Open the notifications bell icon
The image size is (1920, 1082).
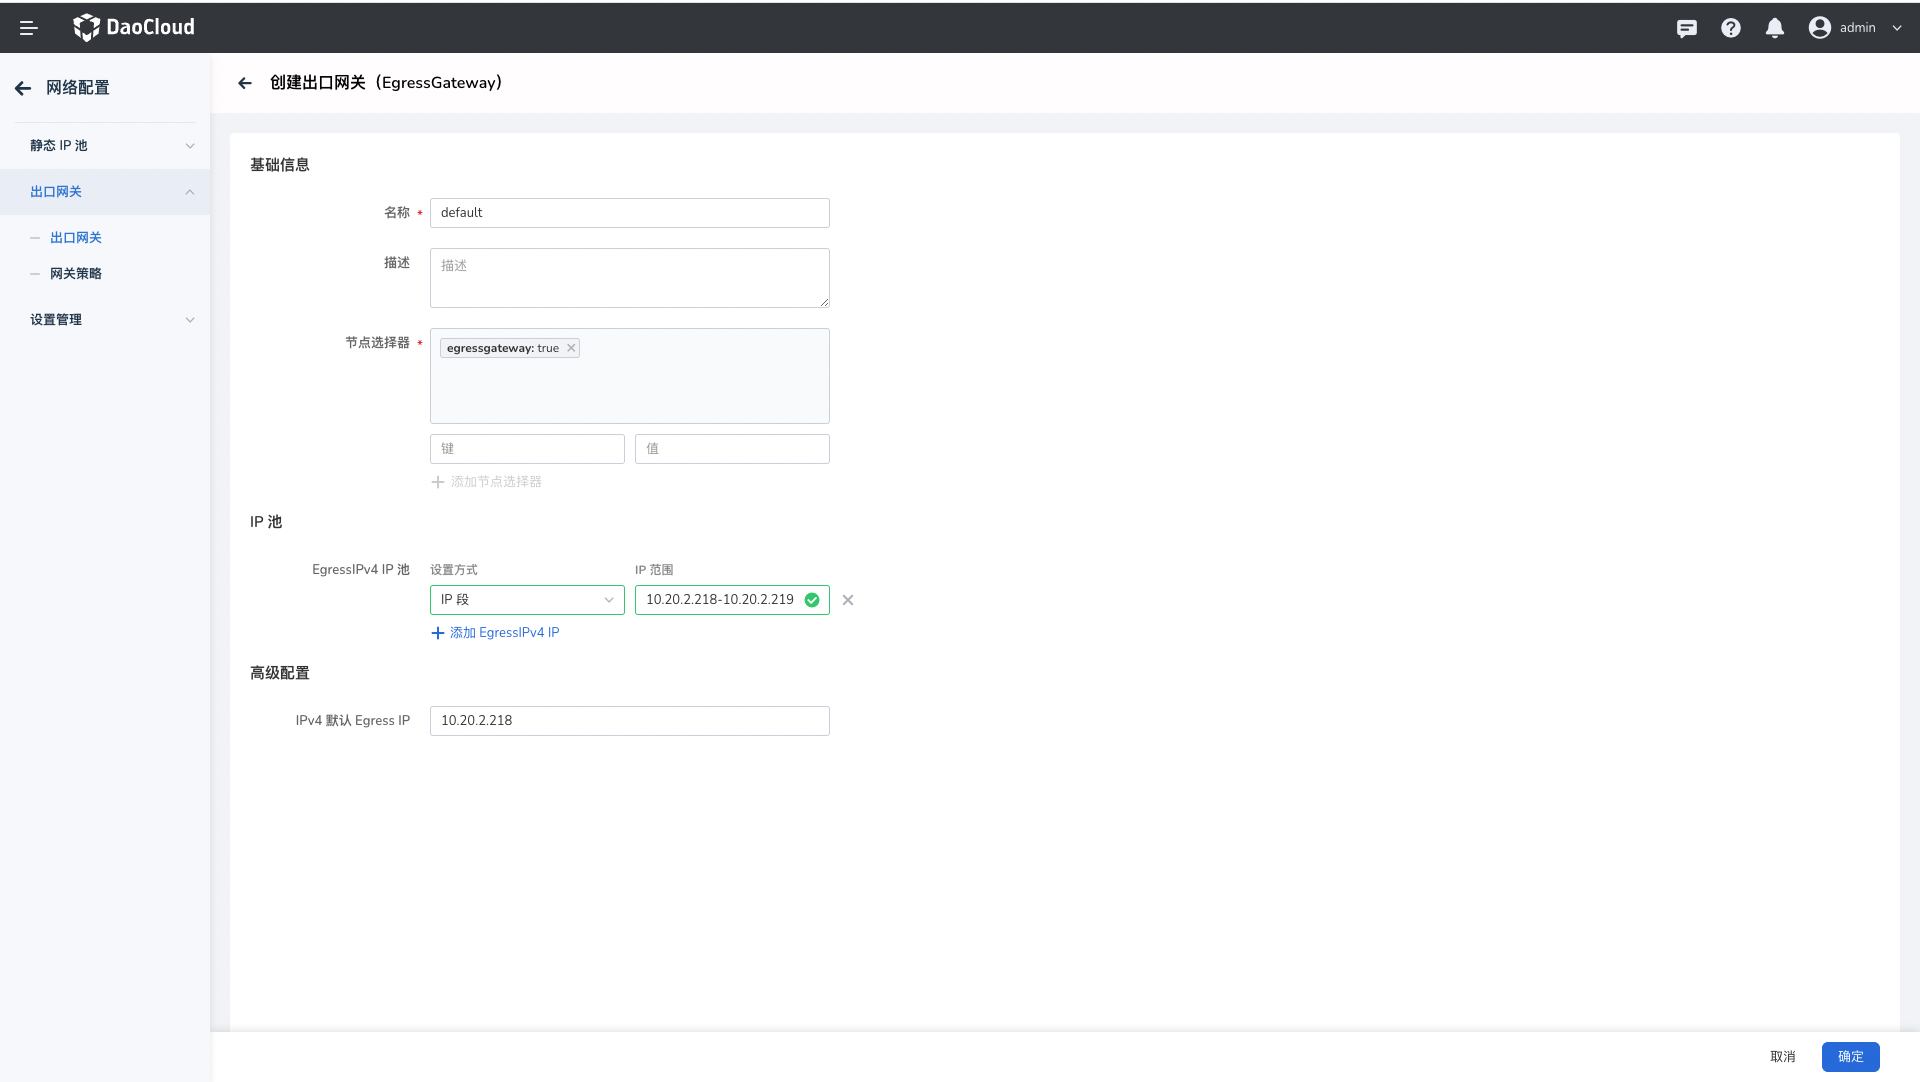coord(1775,28)
